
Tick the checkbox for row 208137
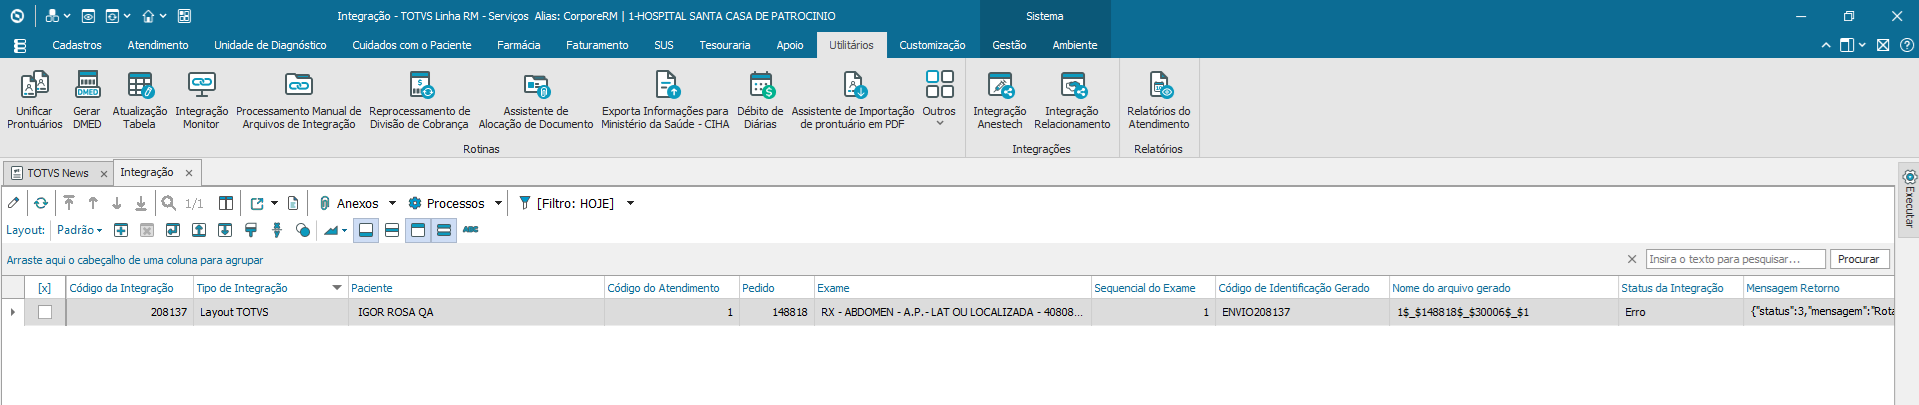(x=45, y=312)
